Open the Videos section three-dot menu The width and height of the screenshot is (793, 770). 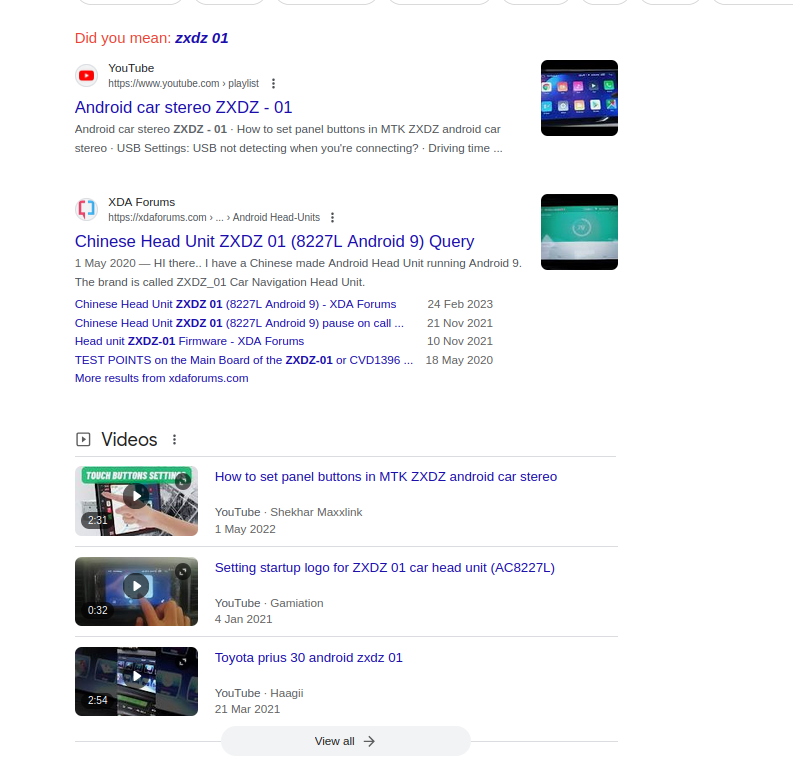[x=174, y=439]
